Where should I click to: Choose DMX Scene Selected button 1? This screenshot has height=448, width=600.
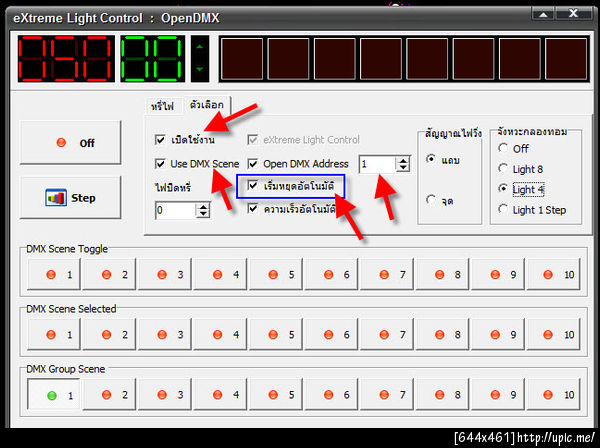[x=54, y=335]
